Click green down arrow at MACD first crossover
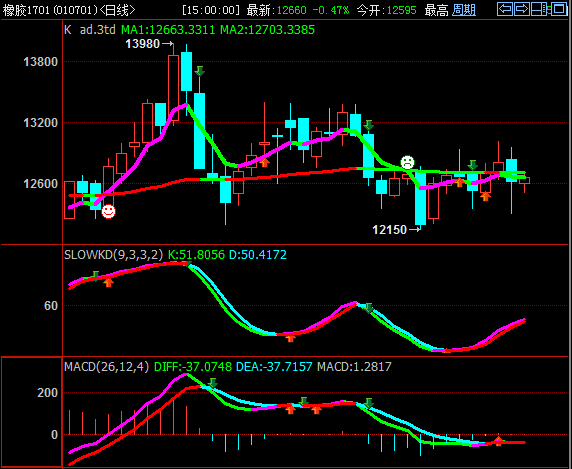The image size is (572, 469). (213, 383)
